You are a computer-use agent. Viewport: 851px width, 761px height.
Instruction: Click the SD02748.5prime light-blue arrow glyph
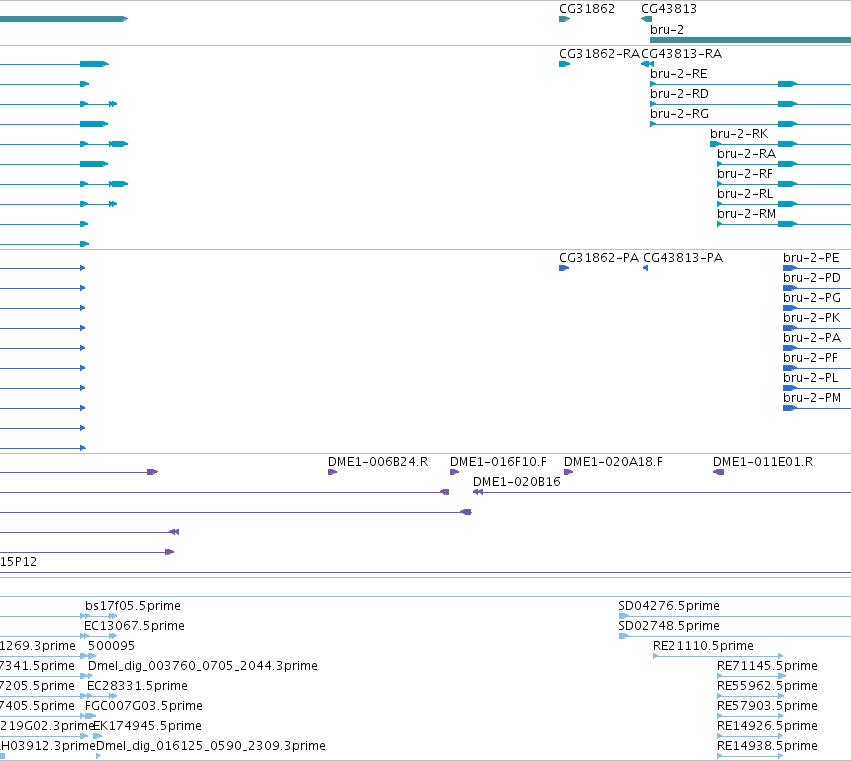coord(624,636)
